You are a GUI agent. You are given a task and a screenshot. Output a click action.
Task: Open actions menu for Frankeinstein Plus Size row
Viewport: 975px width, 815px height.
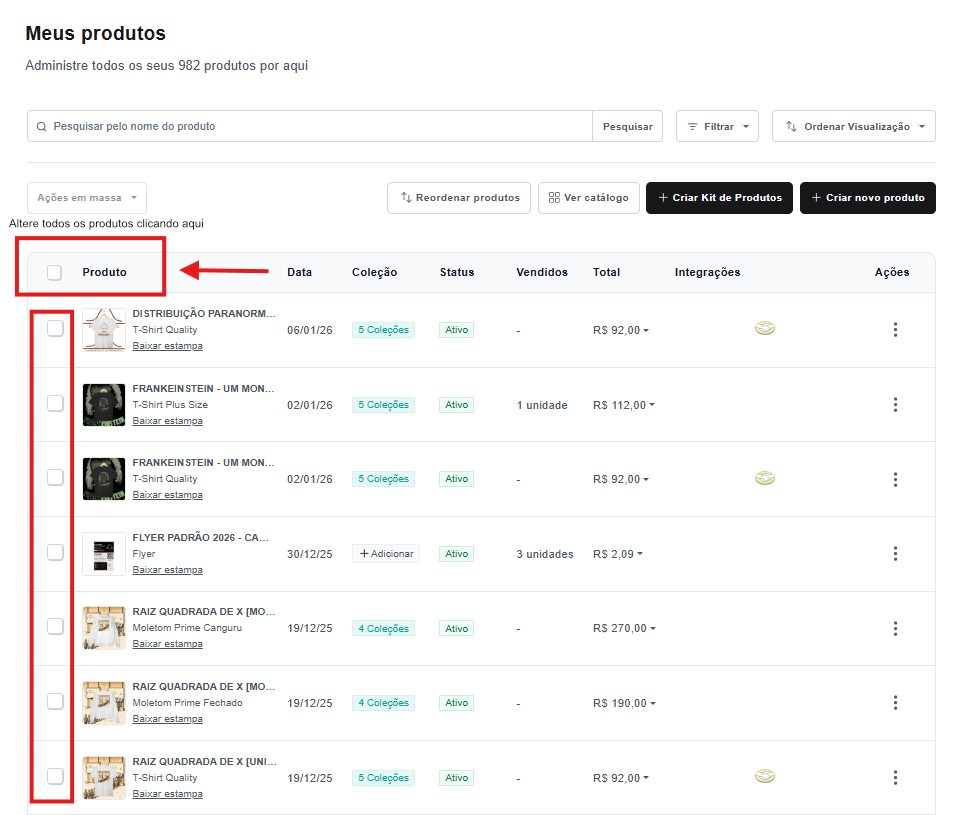click(x=895, y=405)
